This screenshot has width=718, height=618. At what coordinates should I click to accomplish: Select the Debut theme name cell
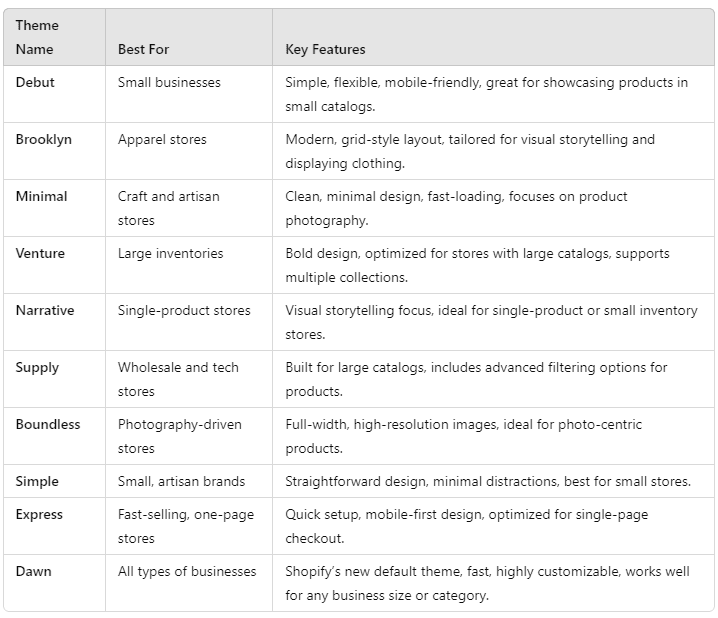tap(35, 82)
